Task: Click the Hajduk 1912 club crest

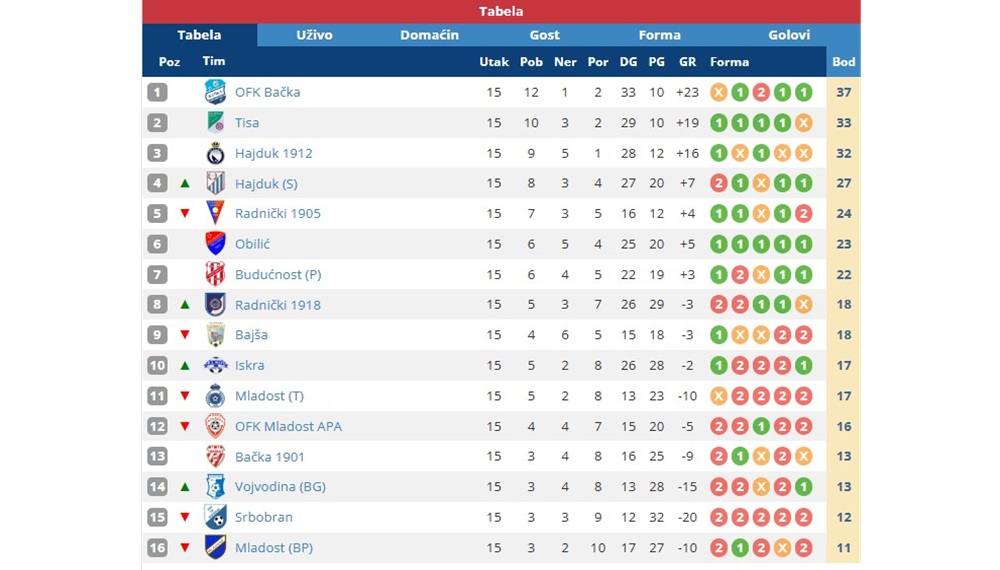Action: (x=216, y=153)
